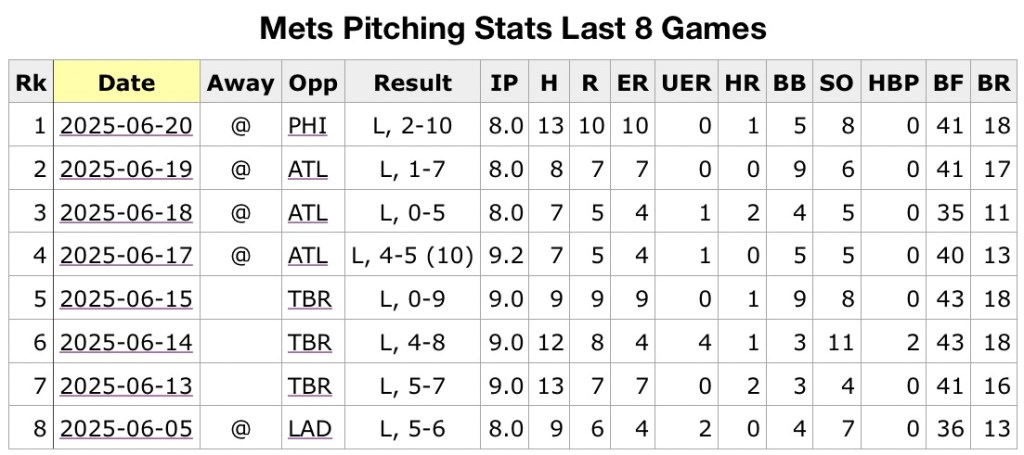Click the 2025-06-13 date link
The height and width of the screenshot is (455, 1024).
(126, 386)
